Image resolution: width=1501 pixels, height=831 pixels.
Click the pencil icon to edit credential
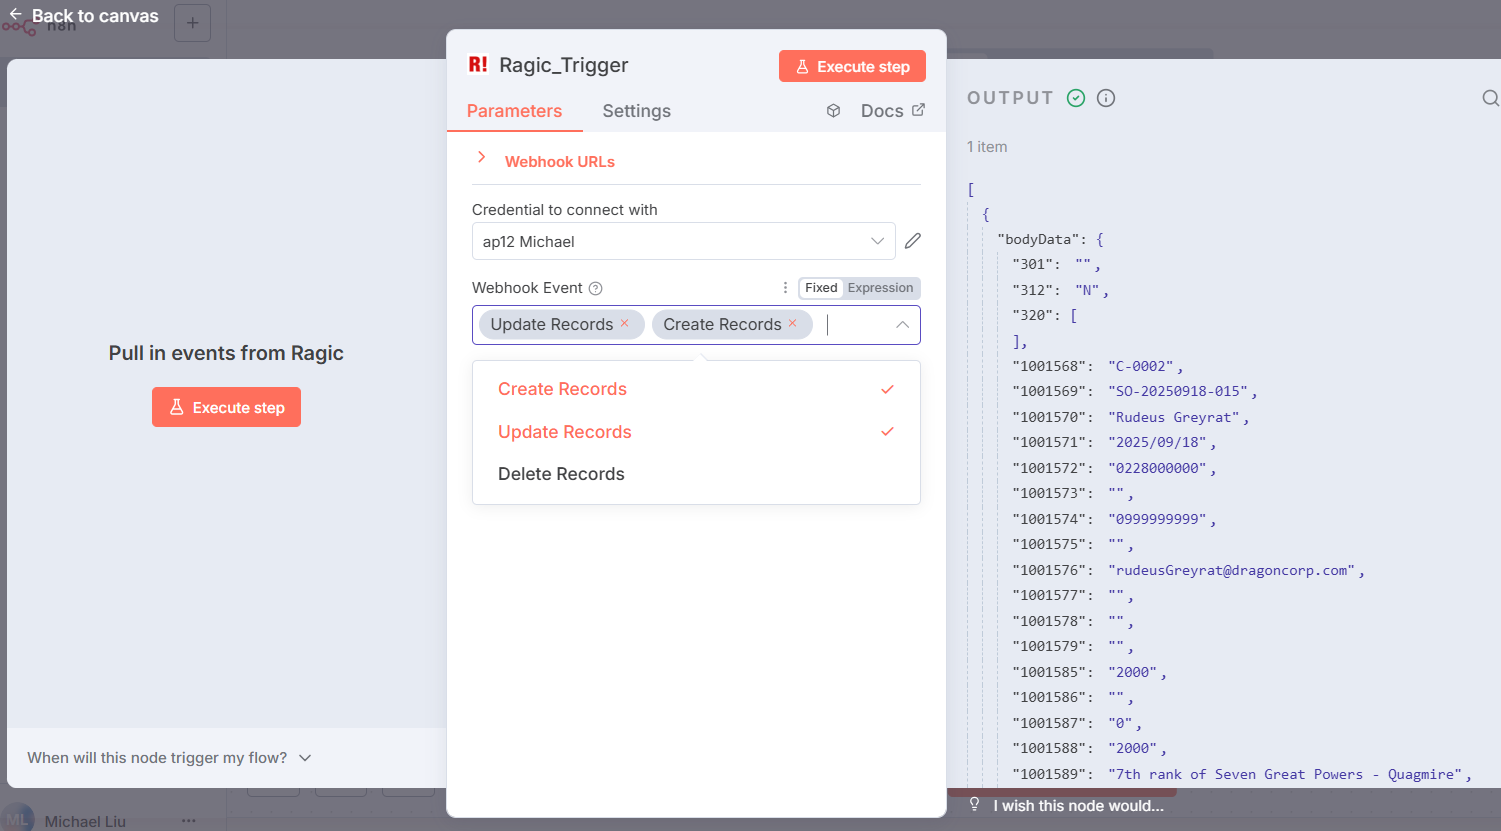912,241
